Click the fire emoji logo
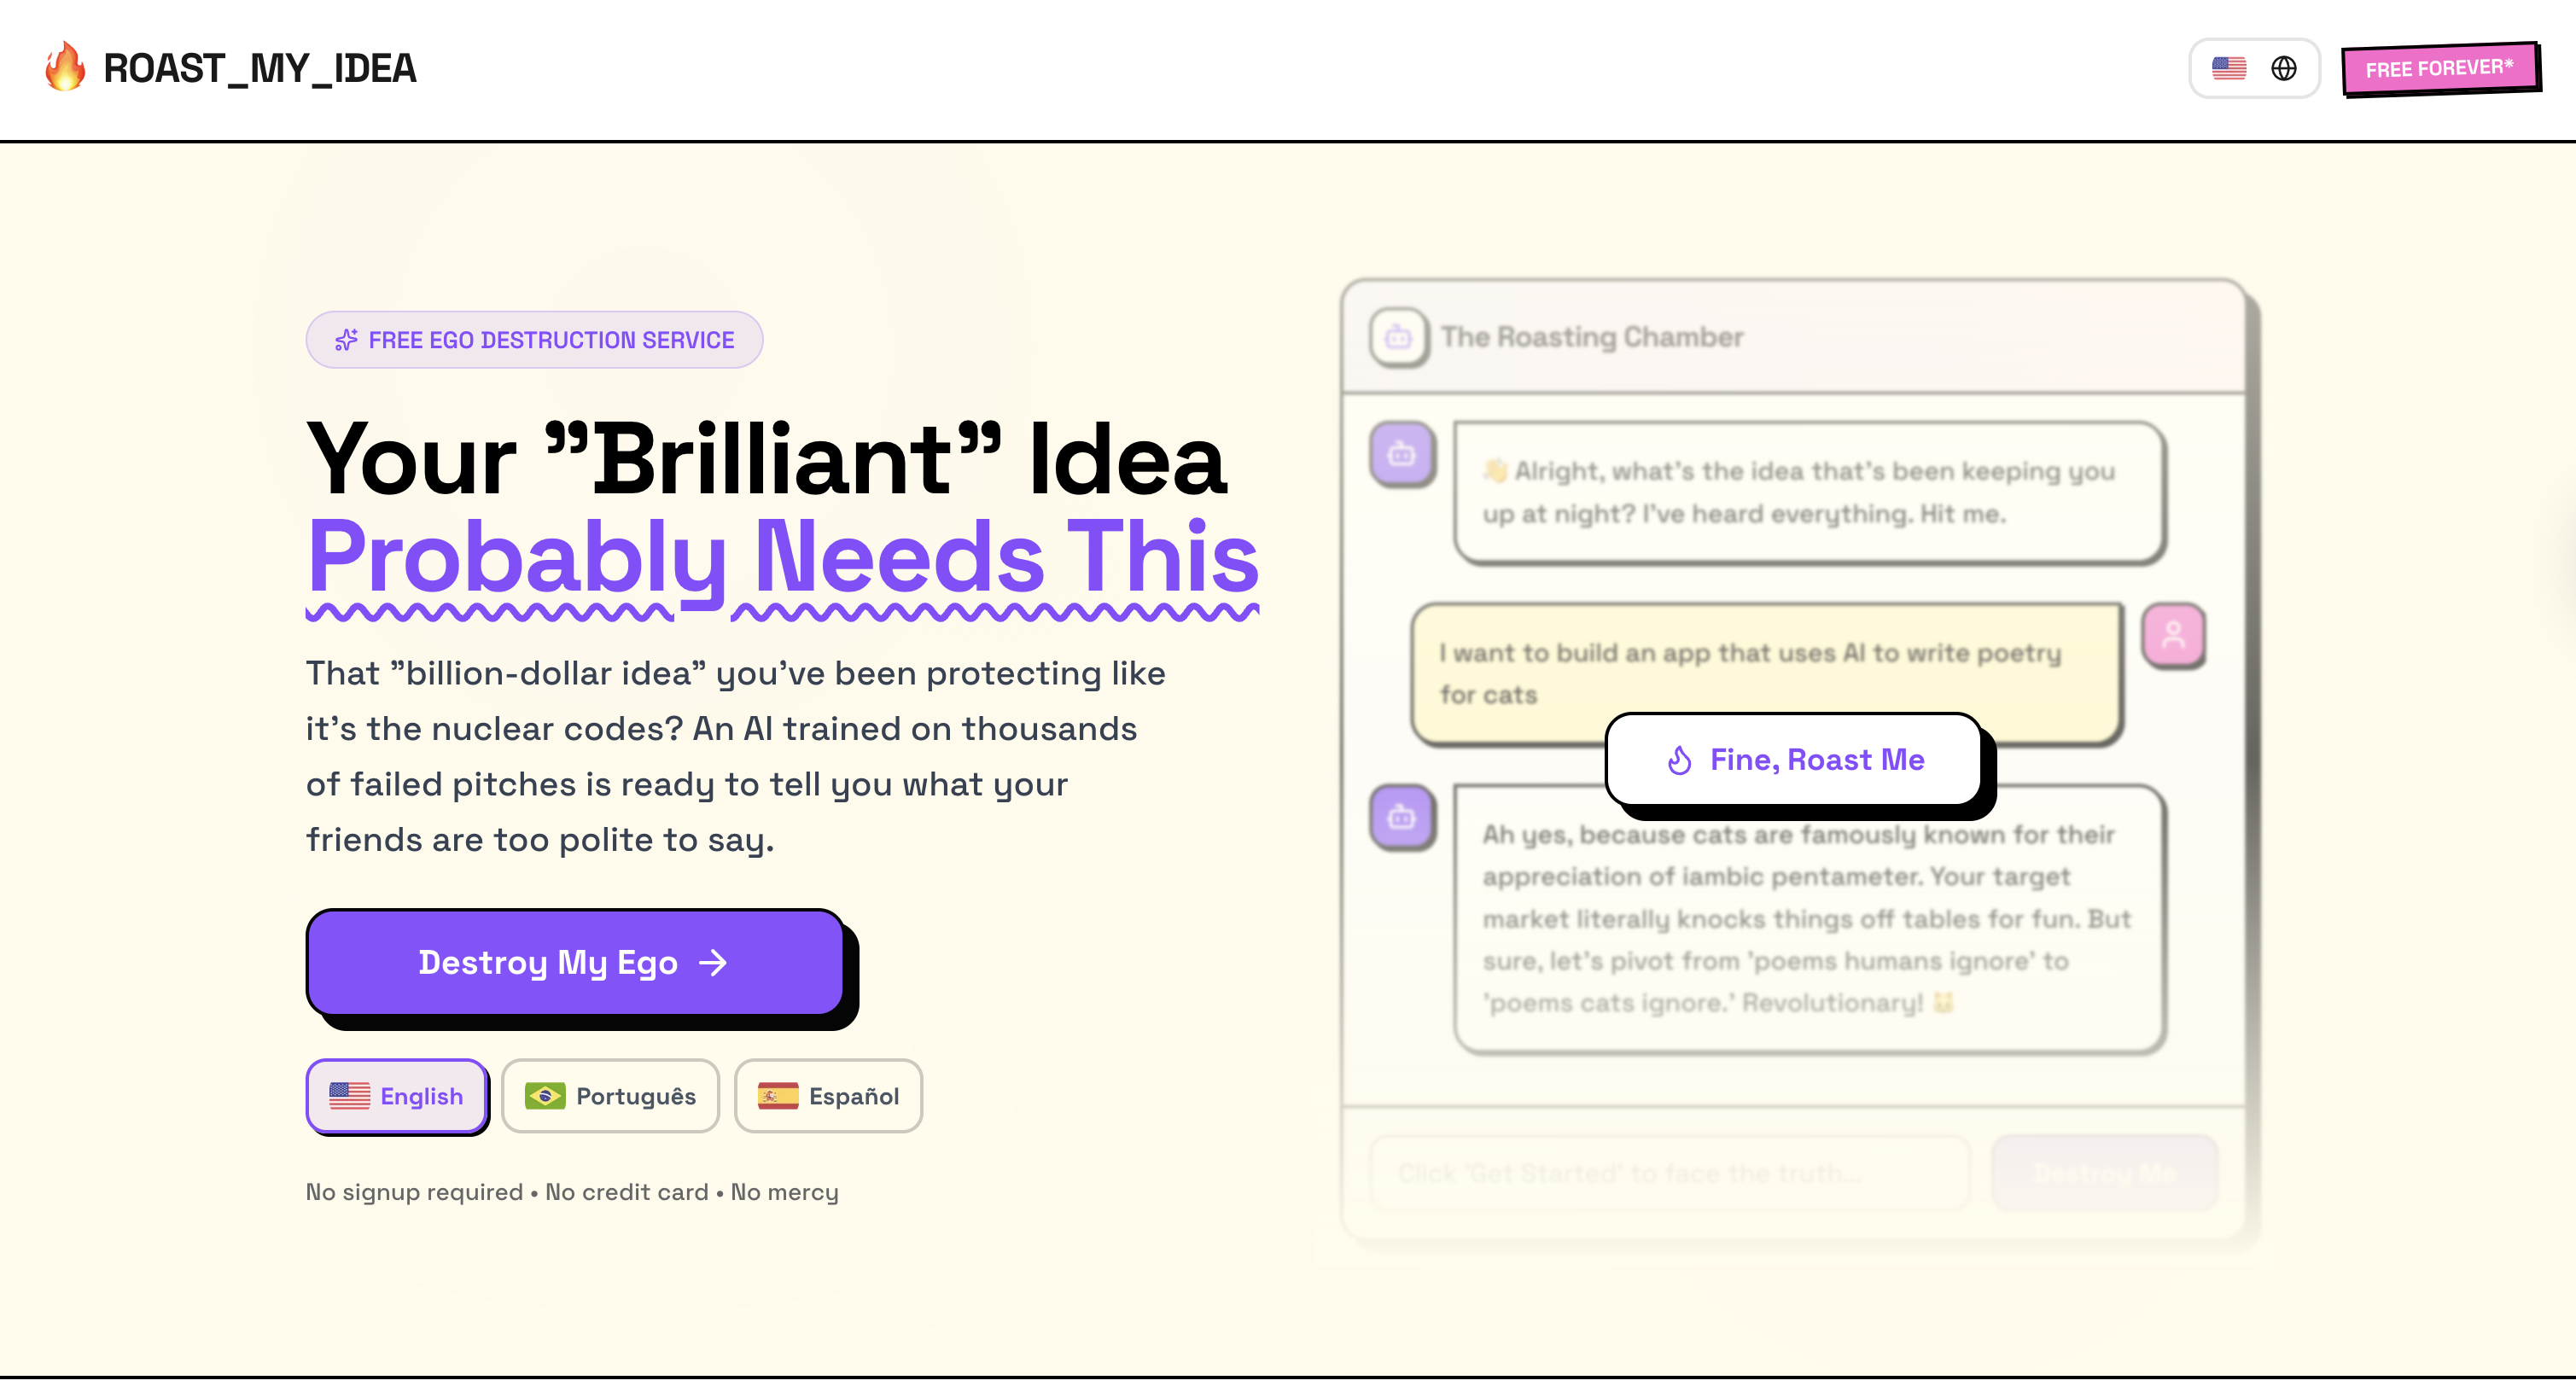Viewport: 2576px width, 1398px height. pos(64,67)
